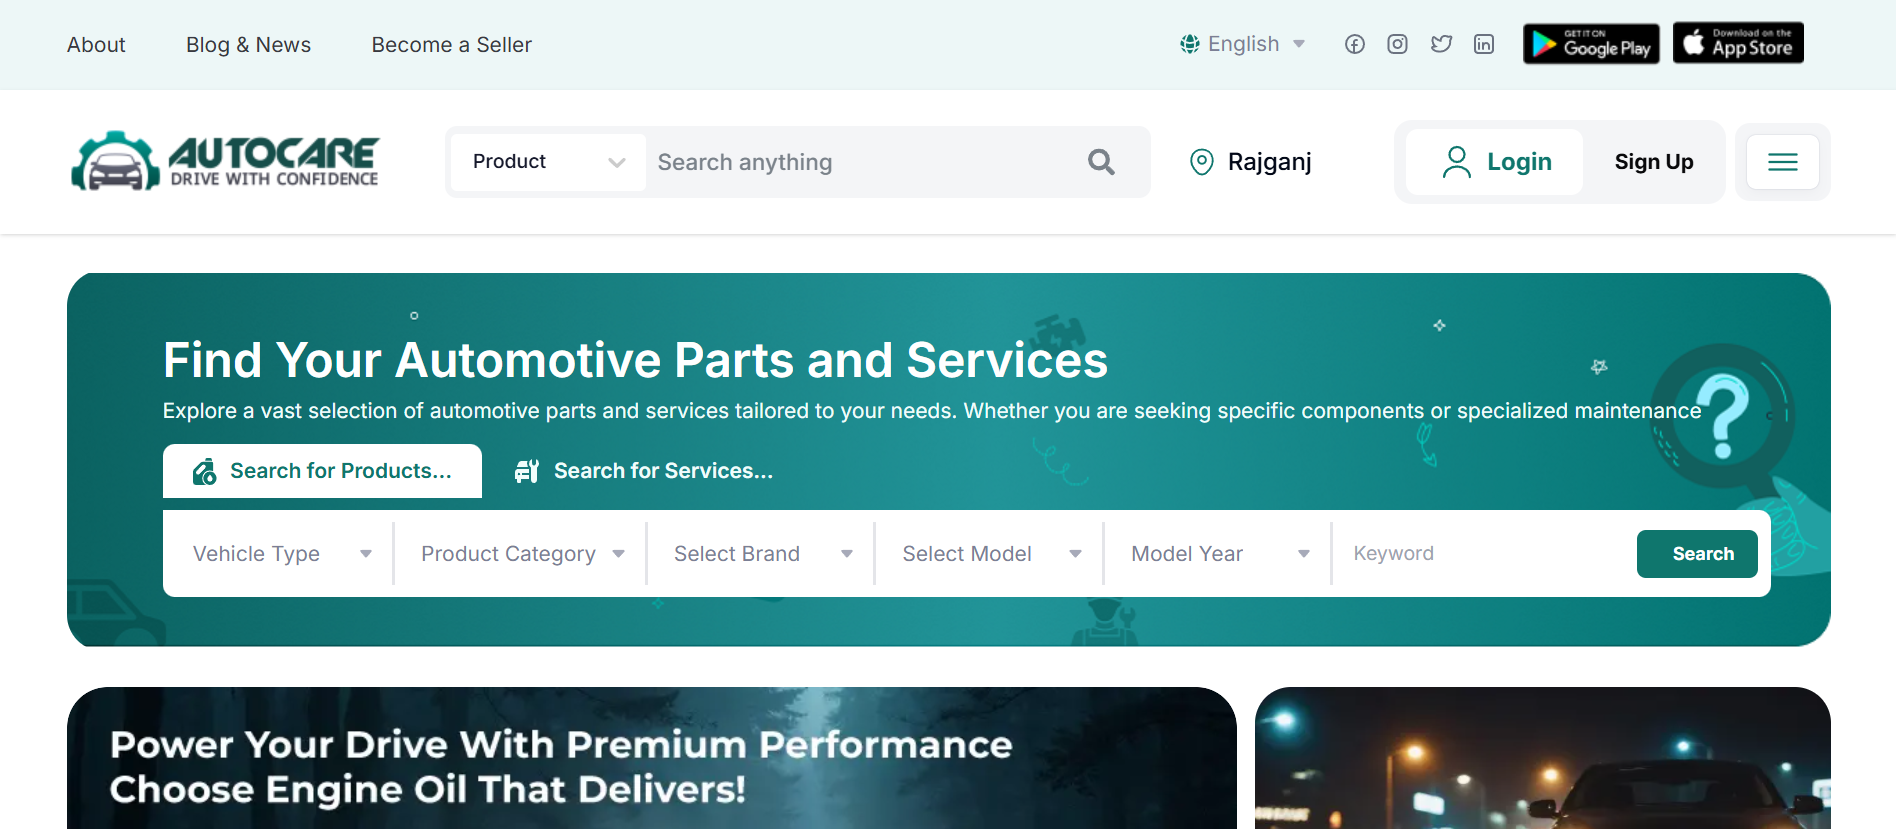Open the Product Category dropdown
1896x829 pixels.
pyautogui.click(x=522, y=554)
